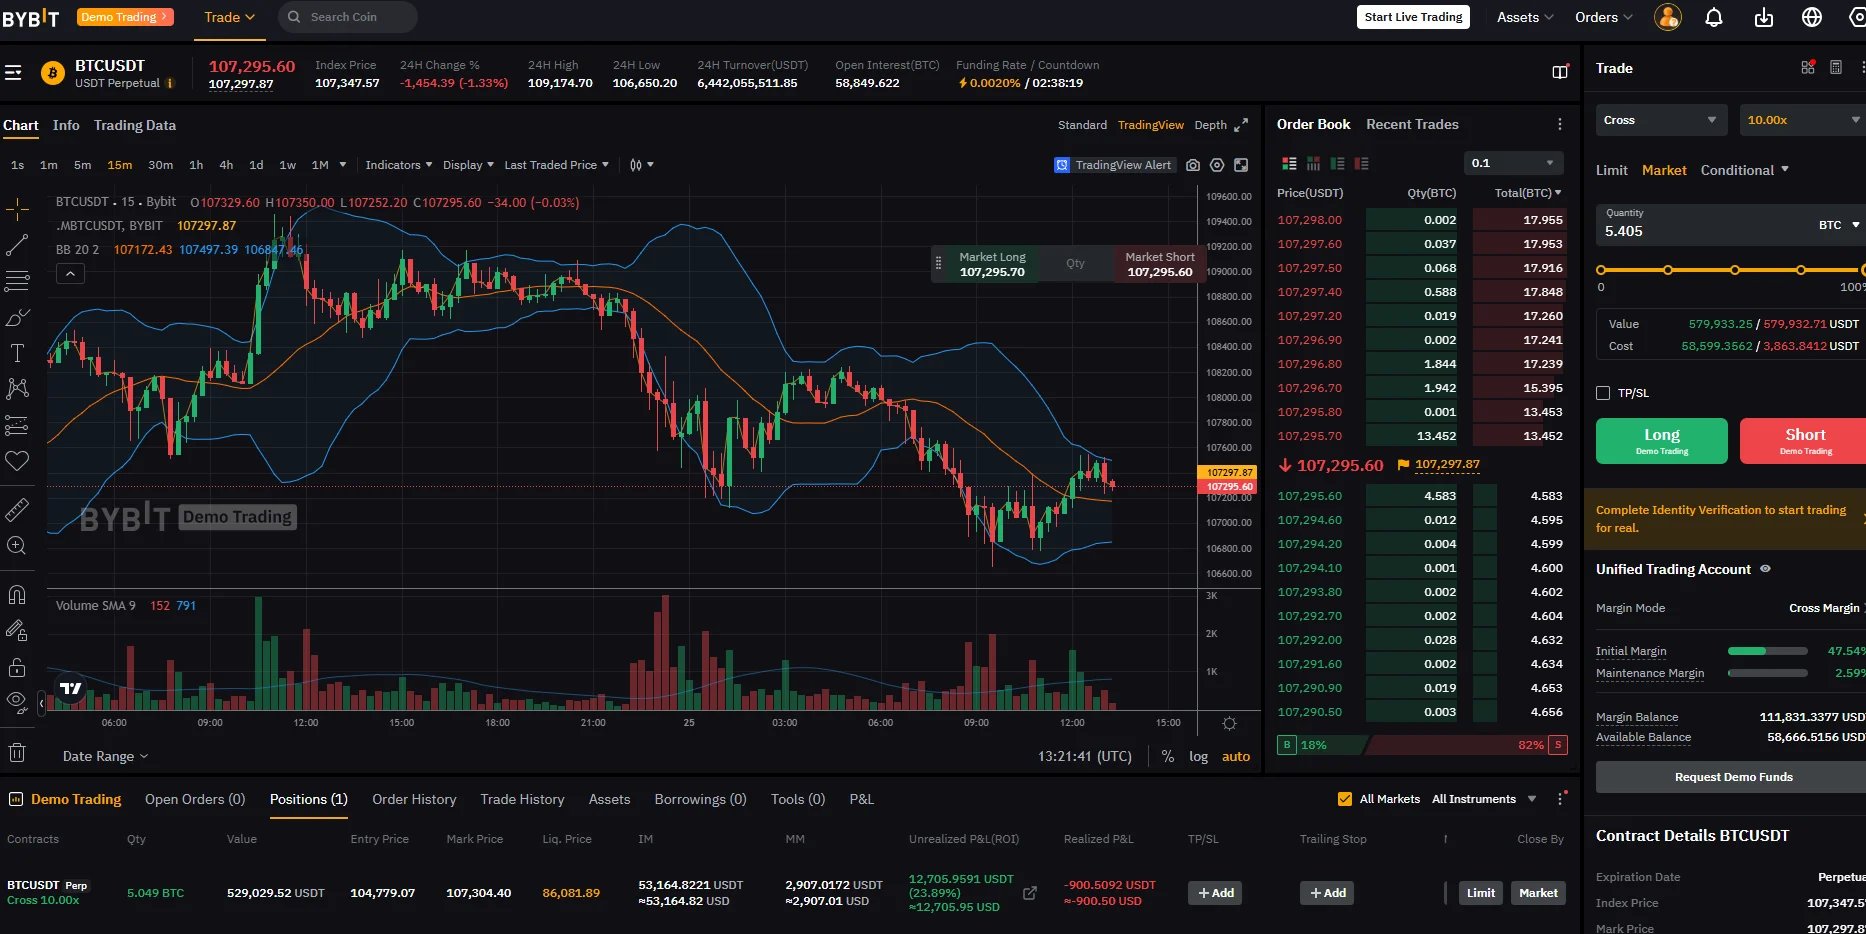Viewport: 1866px width, 934px height.
Task: Toggle log scale on chart
Action: tap(1198, 757)
